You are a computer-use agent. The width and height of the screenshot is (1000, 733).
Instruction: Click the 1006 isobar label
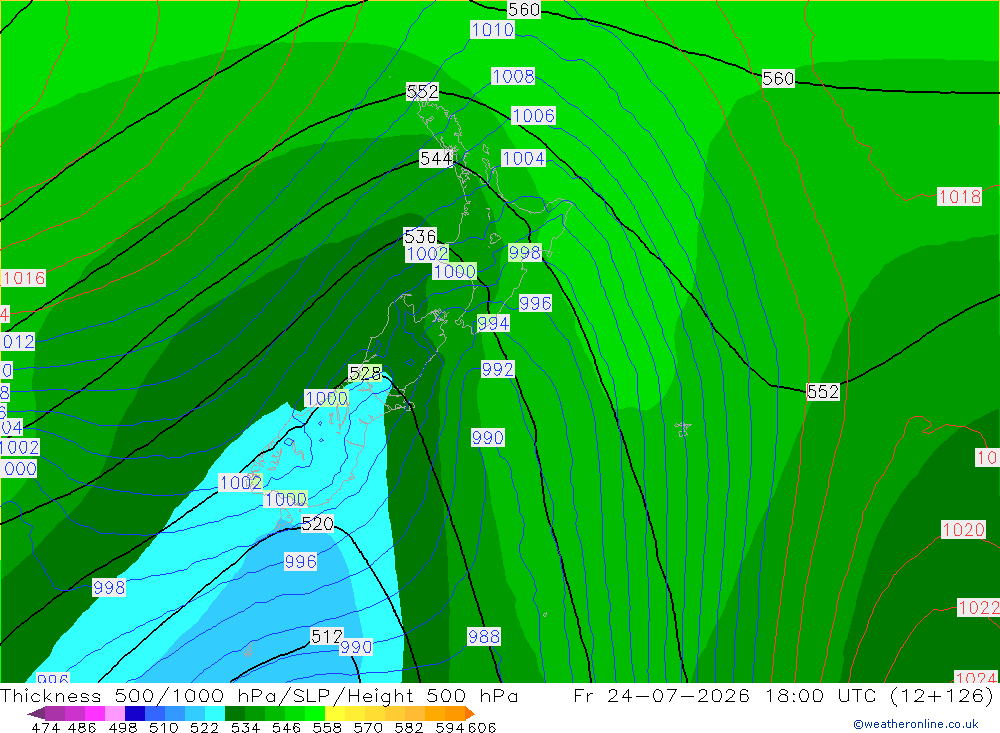tap(533, 115)
